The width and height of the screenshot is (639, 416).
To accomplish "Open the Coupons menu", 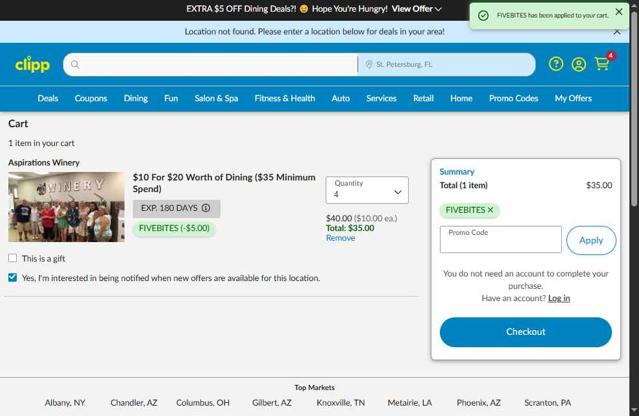I will coord(91,98).
